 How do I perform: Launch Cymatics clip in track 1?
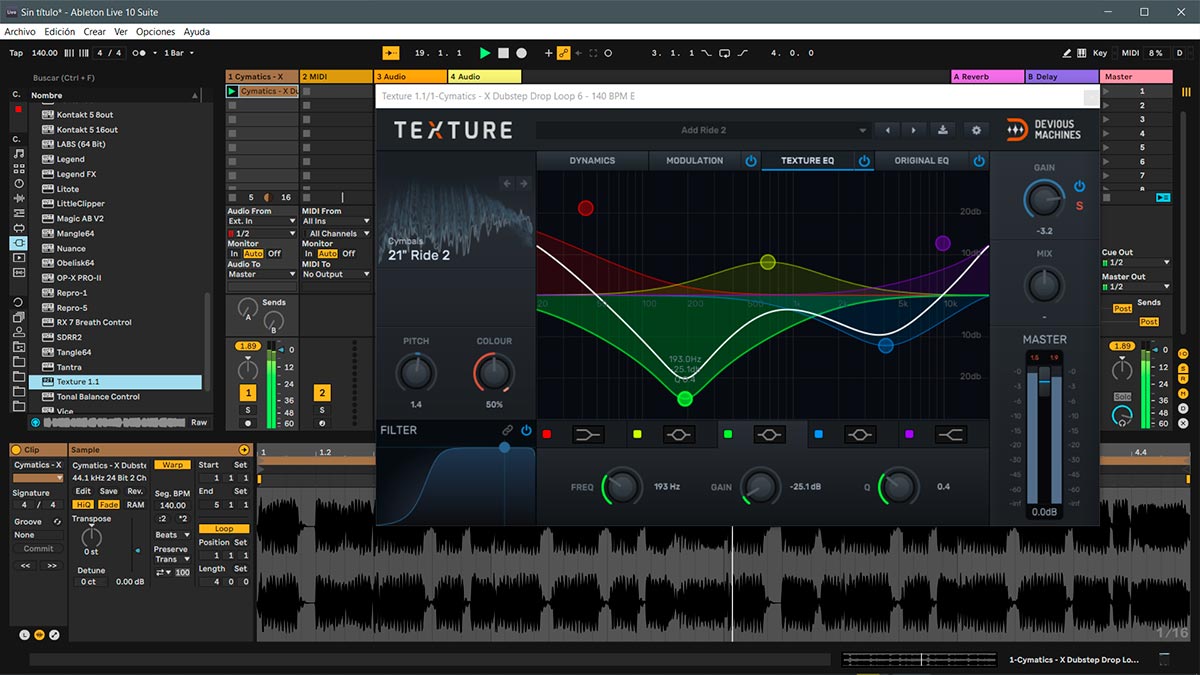(232, 91)
